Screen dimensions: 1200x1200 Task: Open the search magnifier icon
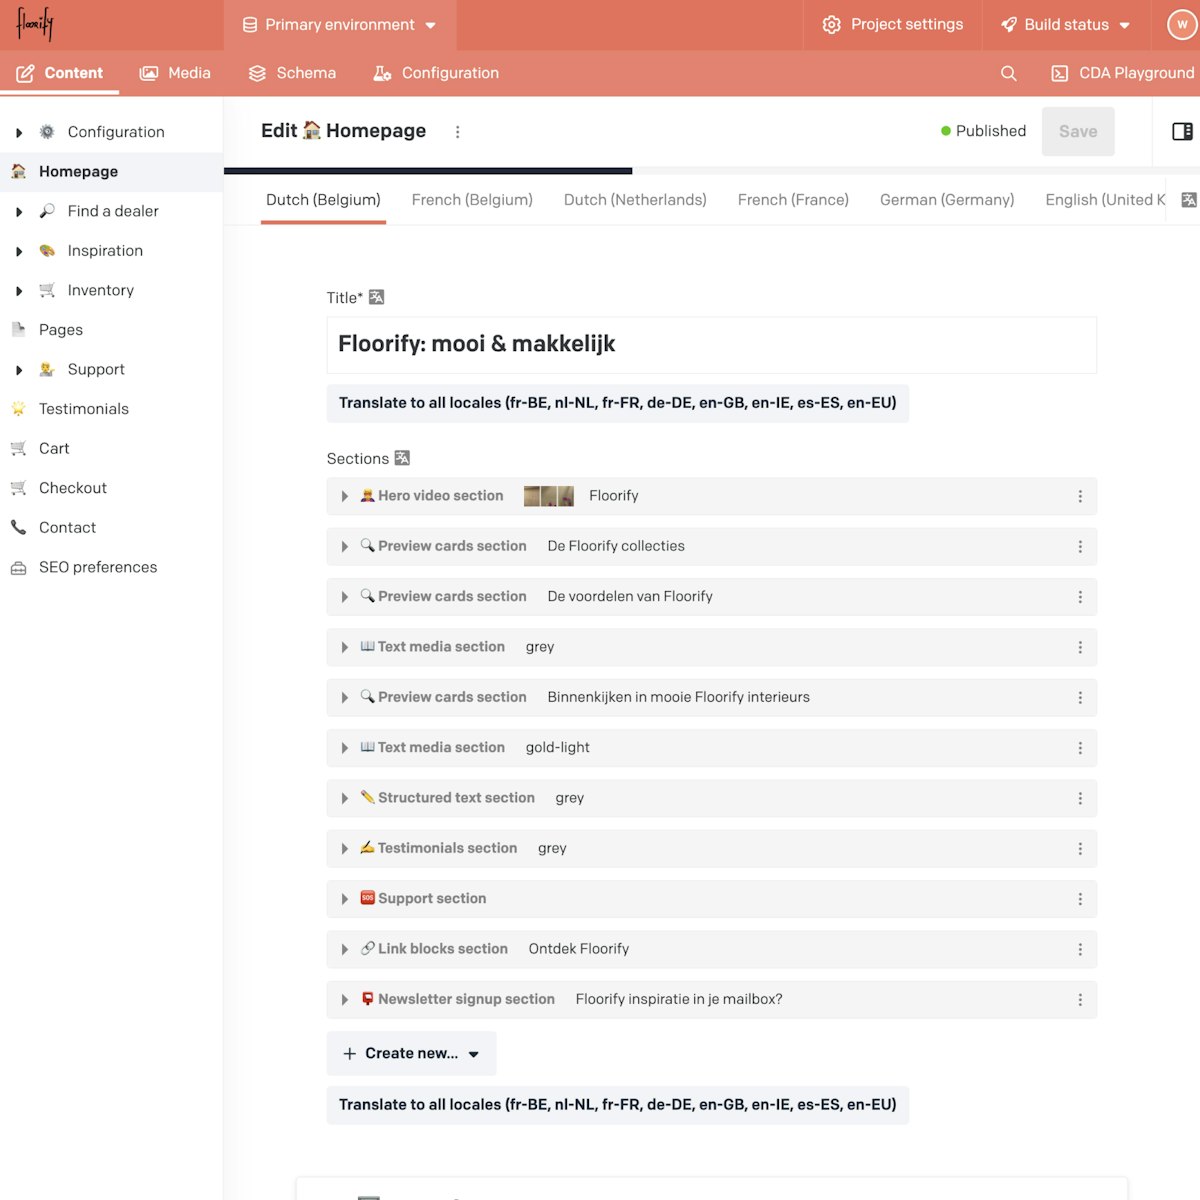1008,73
